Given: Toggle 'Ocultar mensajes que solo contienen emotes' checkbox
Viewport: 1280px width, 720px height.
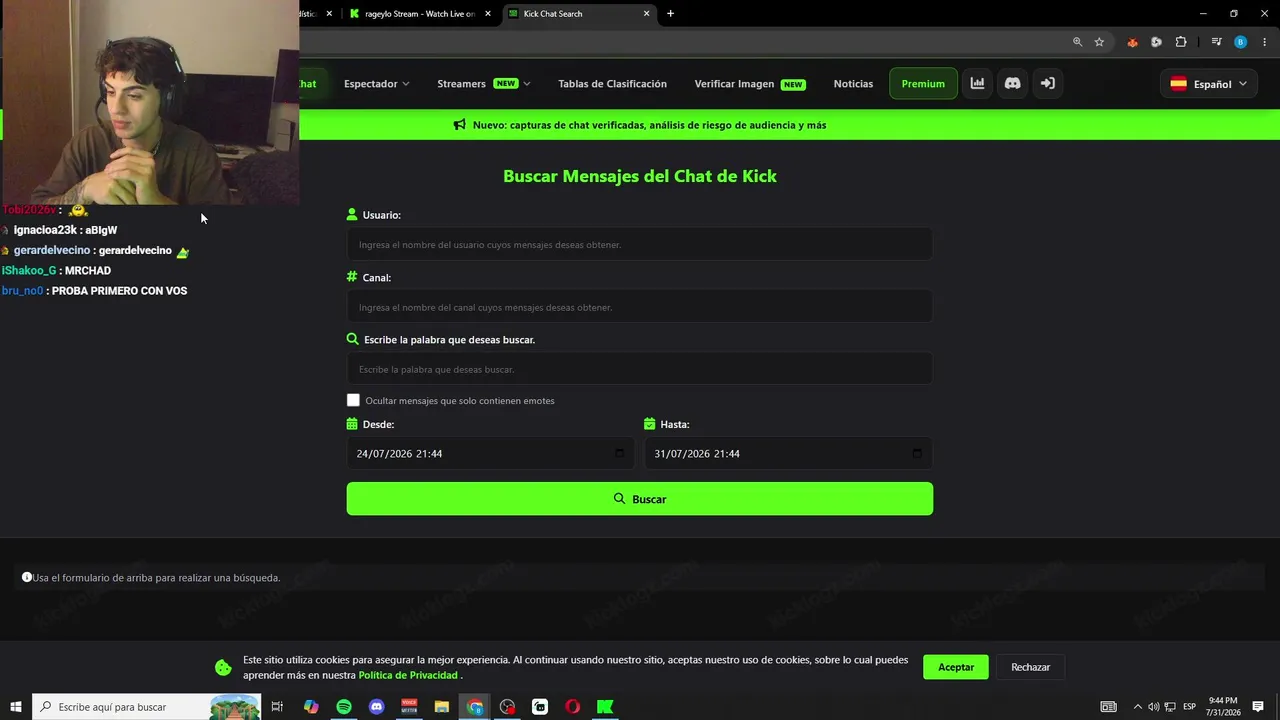Looking at the screenshot, I should pos(353,400).
